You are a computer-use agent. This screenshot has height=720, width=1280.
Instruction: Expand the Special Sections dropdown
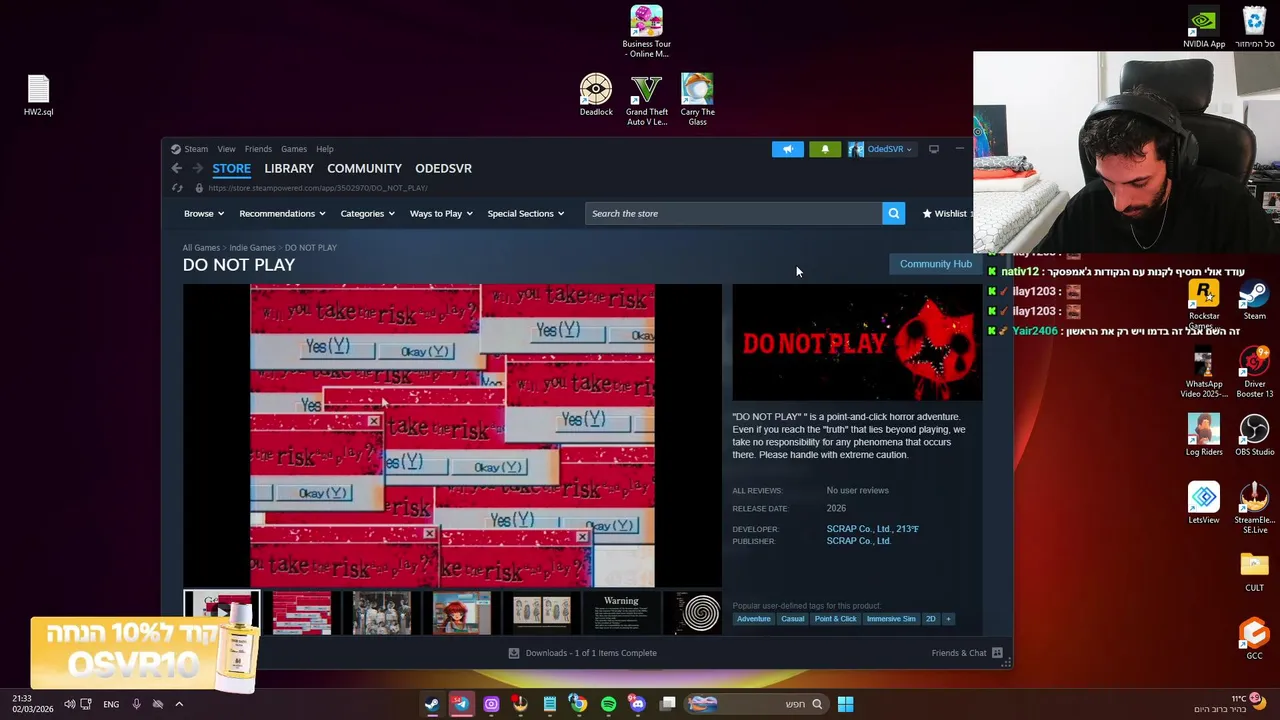tap(525, 213)
